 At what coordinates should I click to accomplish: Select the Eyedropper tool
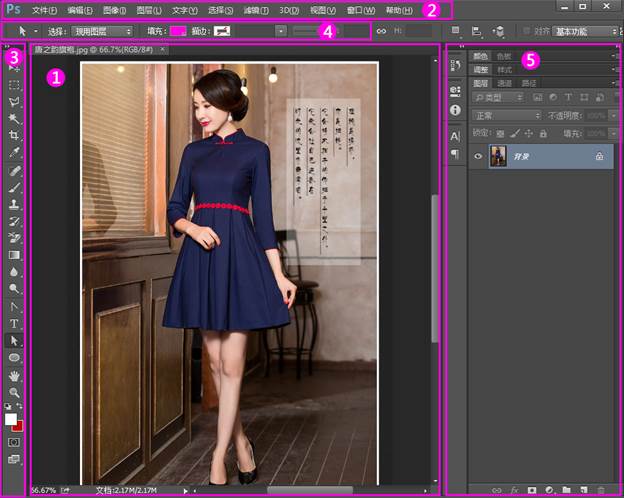[x=14, y=152]
